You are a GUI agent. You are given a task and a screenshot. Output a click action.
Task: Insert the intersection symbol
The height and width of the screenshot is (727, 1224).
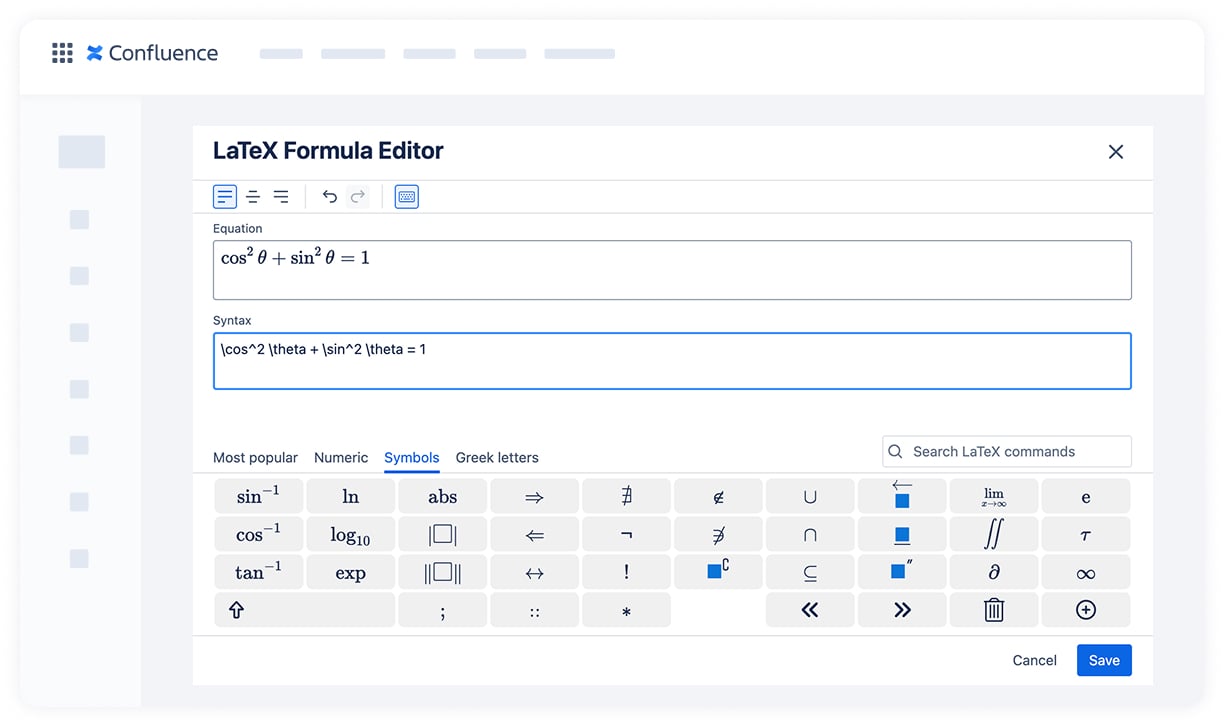(810, 534)
